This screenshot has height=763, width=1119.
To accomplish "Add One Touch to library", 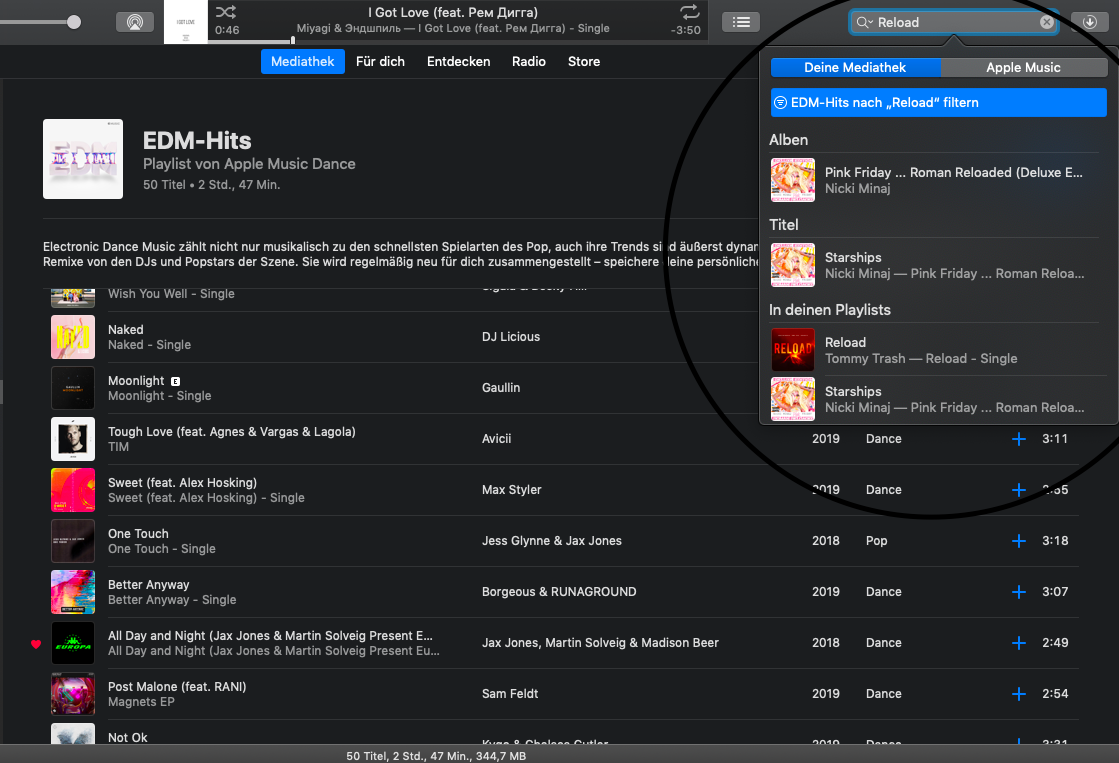I will (x=1018, y=541).
